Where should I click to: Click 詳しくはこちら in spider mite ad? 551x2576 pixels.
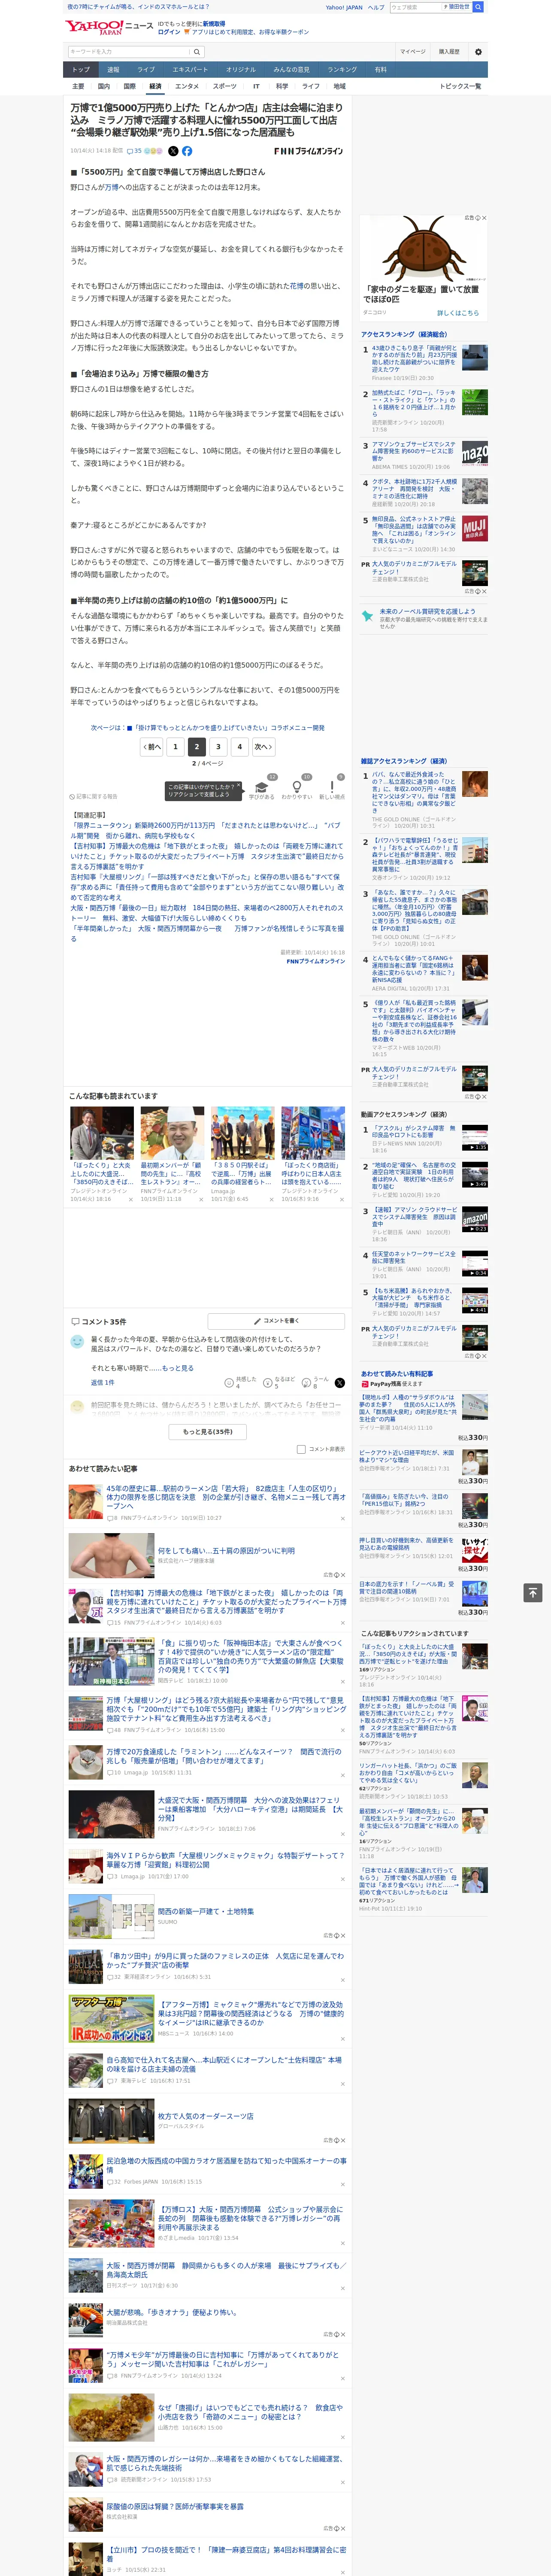[x=458, y=313]
